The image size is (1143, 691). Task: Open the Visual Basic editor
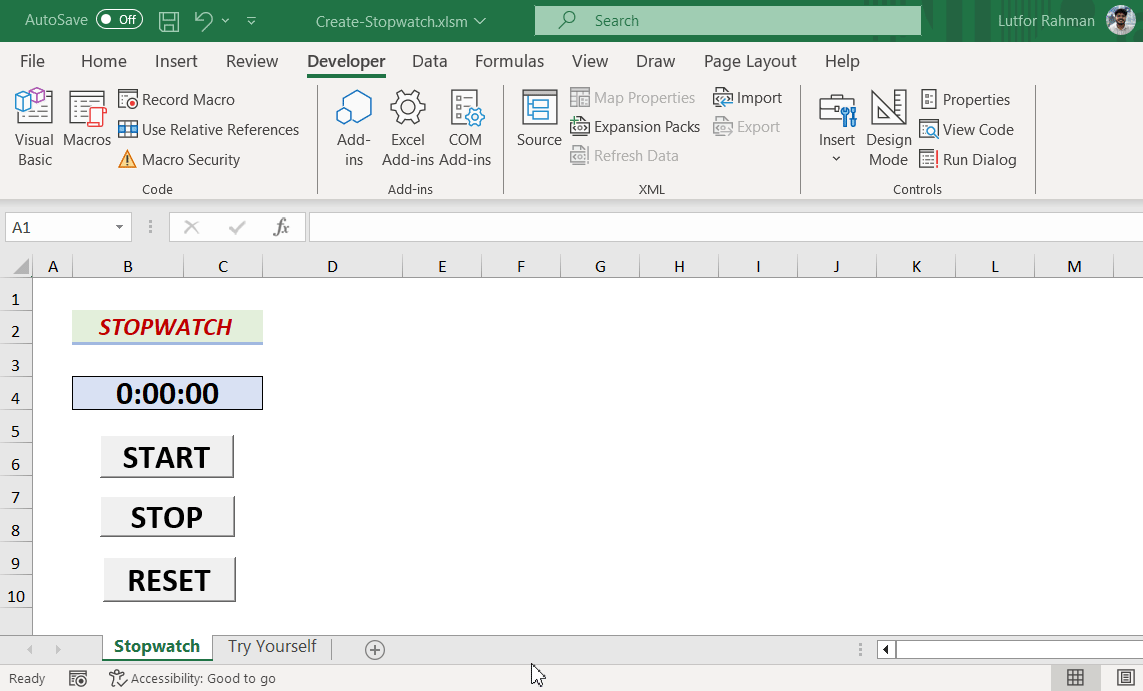click(x=33, y=124)
